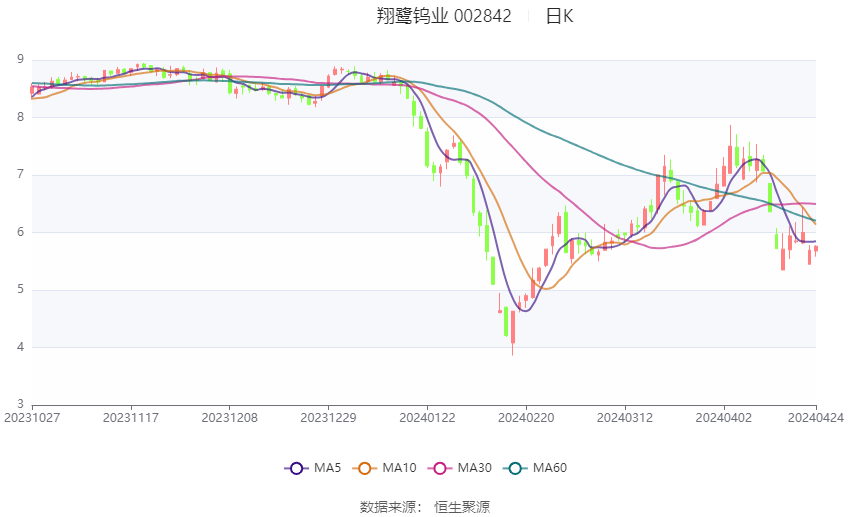This screenshot has height=517, width=850.
Task: Click x-axis date label 20240312
Action: click(x=624, y=418)
